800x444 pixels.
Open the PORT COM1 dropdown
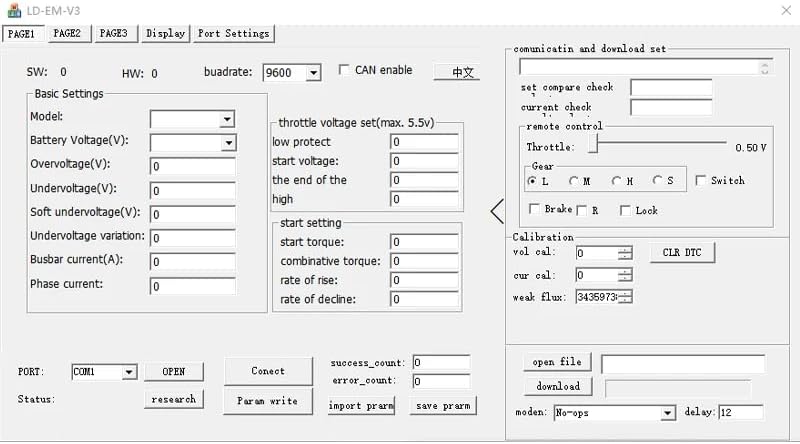(x=129, y=372)
